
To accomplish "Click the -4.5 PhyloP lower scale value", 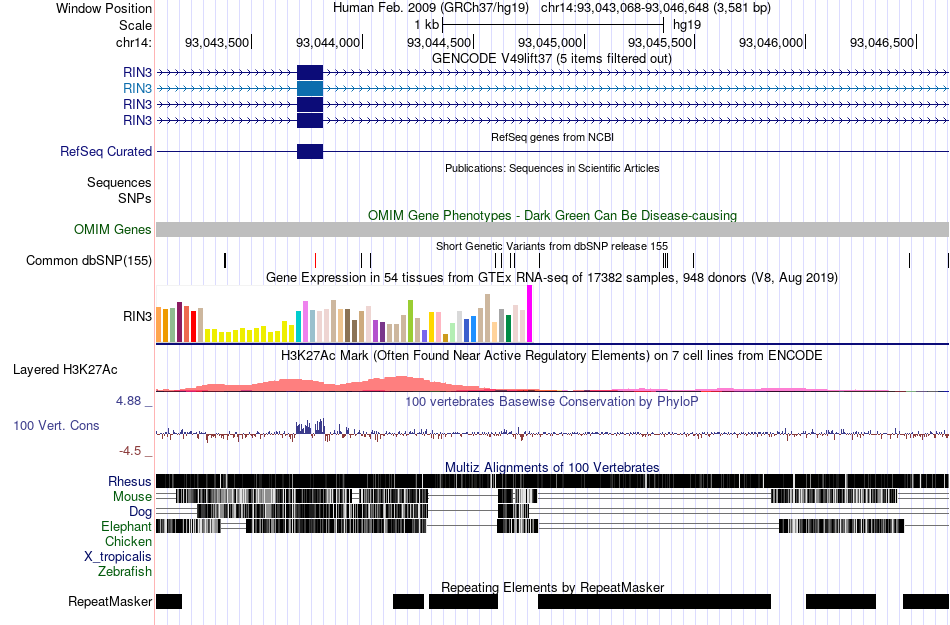I will pos(130,451).
